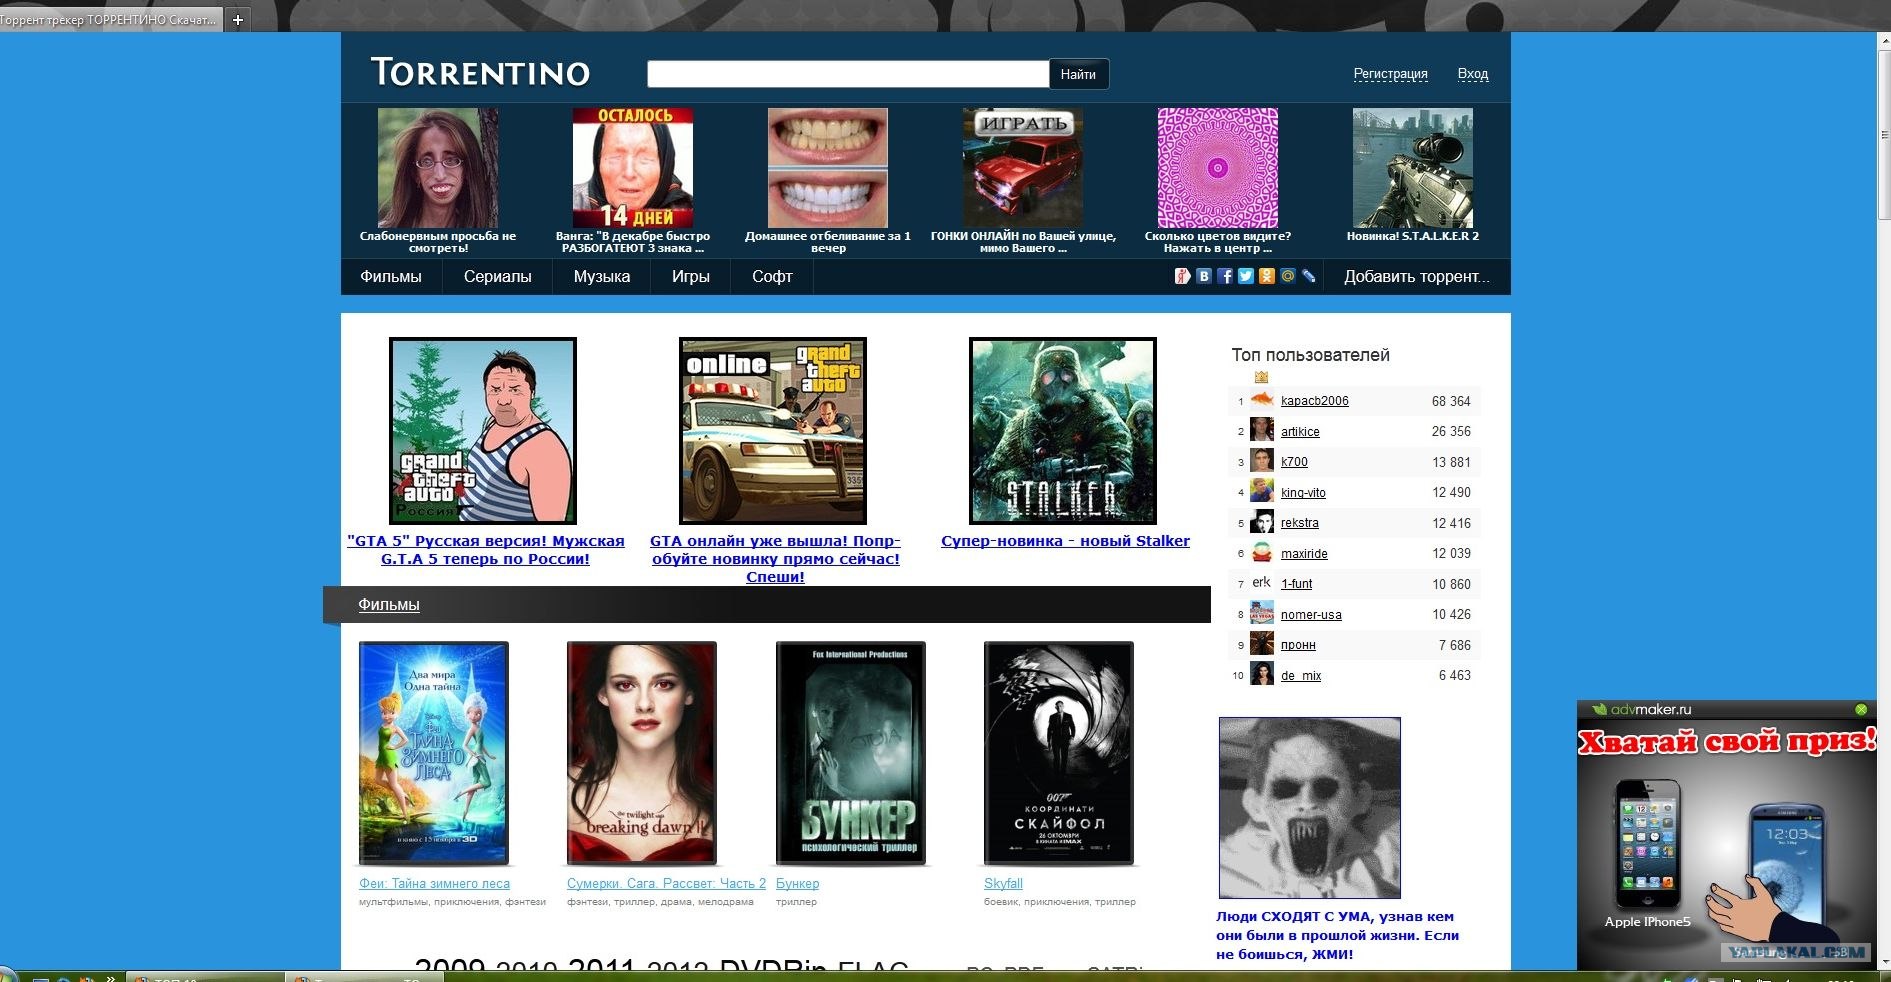Open the avatar next to king-vito

point(1262,492)
